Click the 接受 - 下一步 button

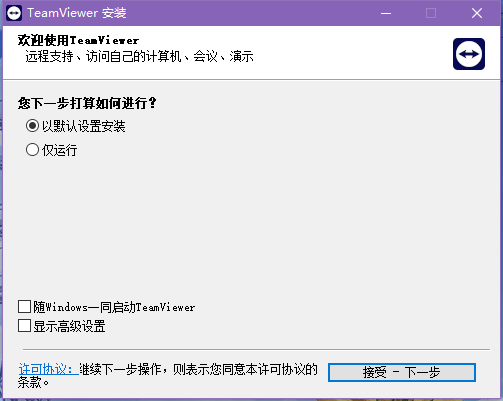[402, 372]
